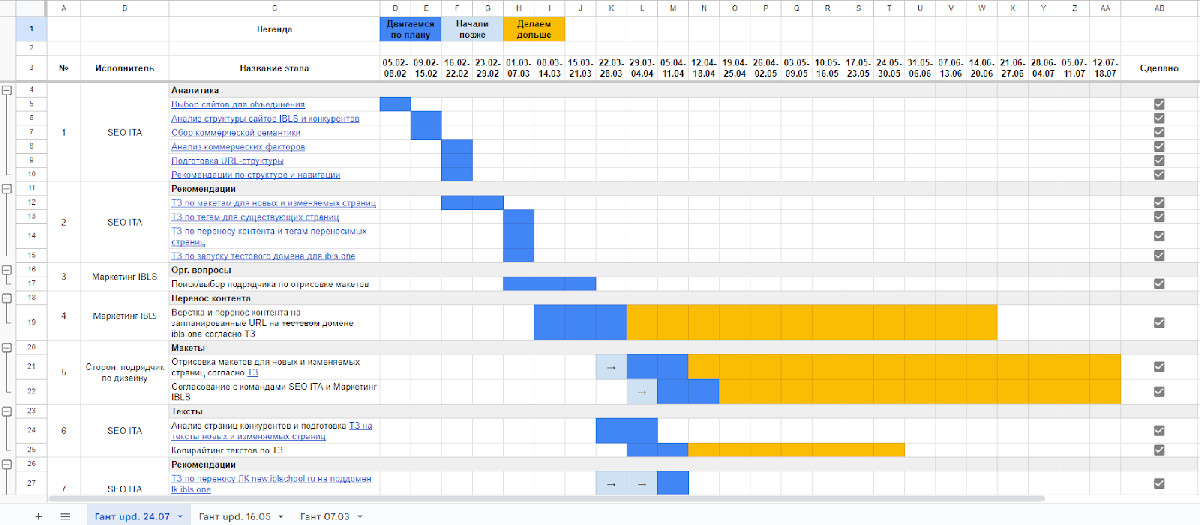Open the Подготовка URL-структуры link
Viewport: 1200px width, 525px height.
coord(227,160)
